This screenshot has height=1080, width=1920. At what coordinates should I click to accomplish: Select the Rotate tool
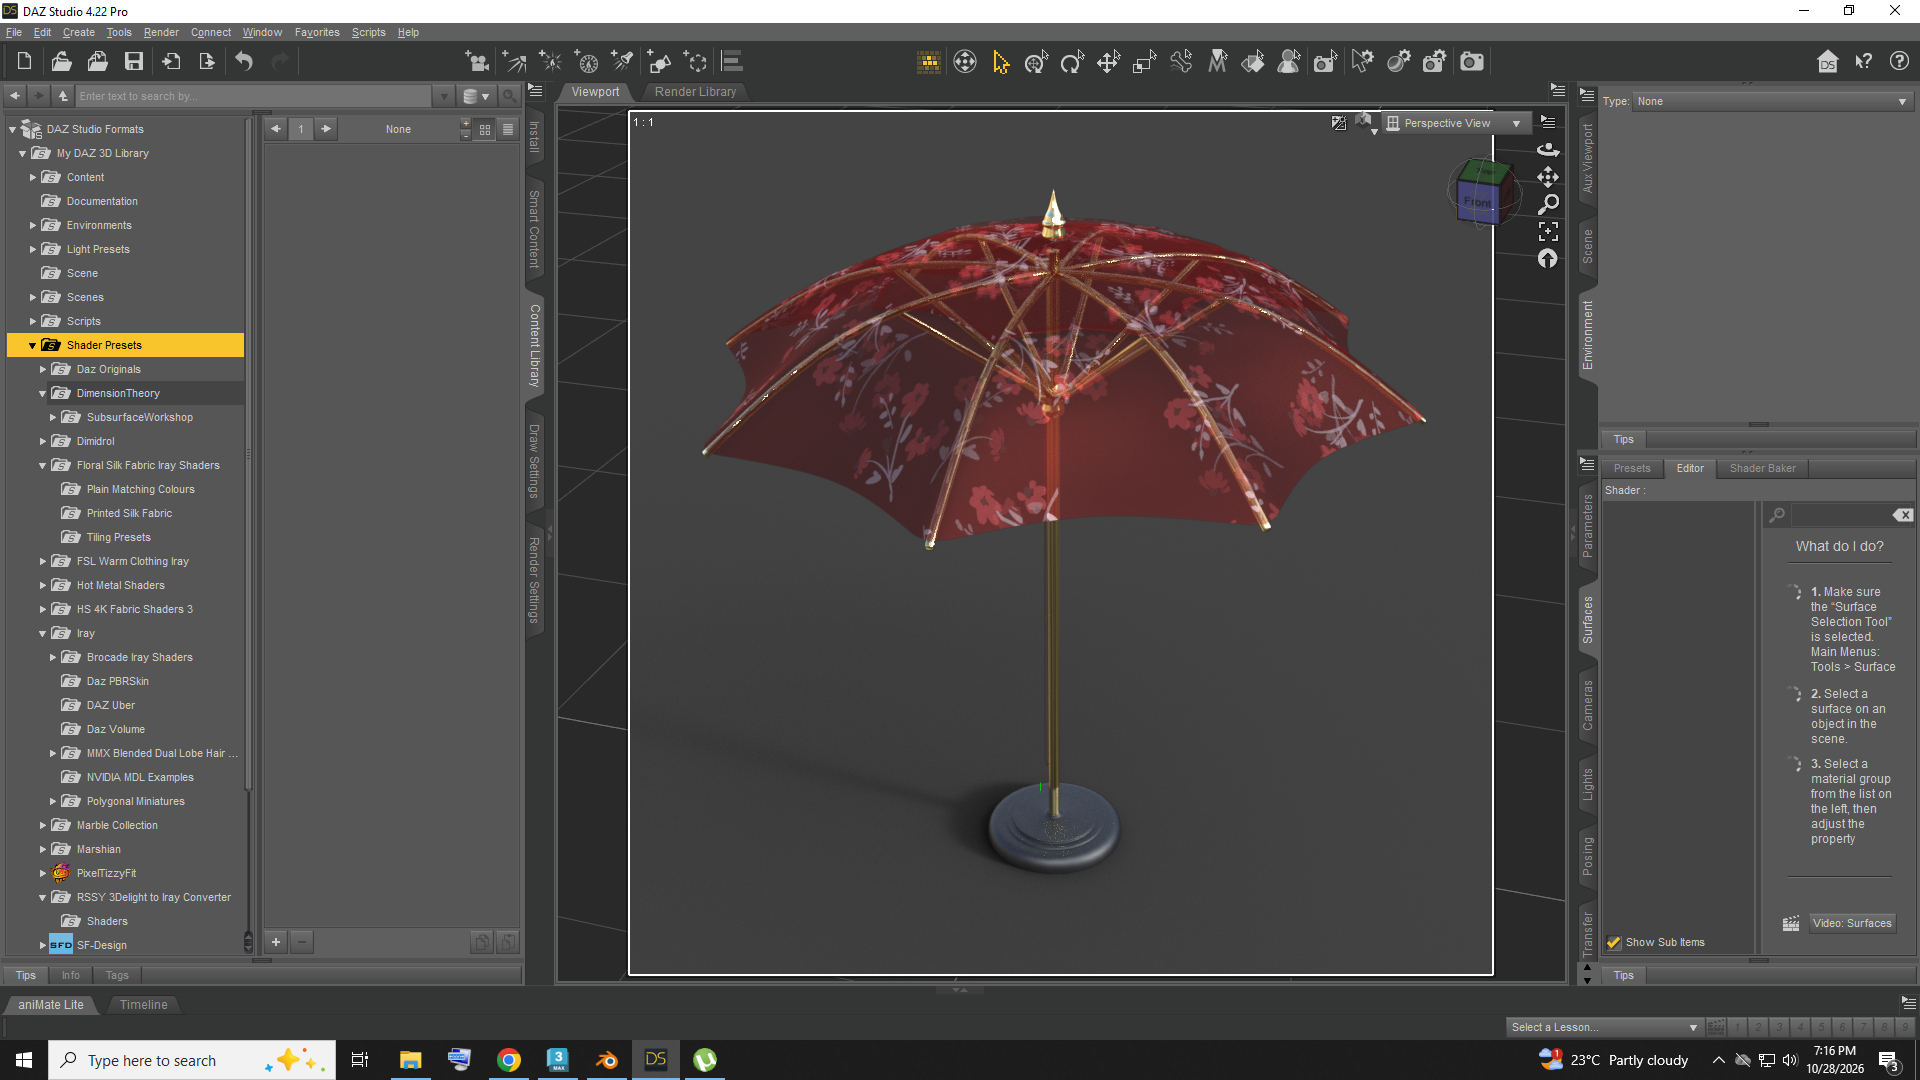(1072, 62)
